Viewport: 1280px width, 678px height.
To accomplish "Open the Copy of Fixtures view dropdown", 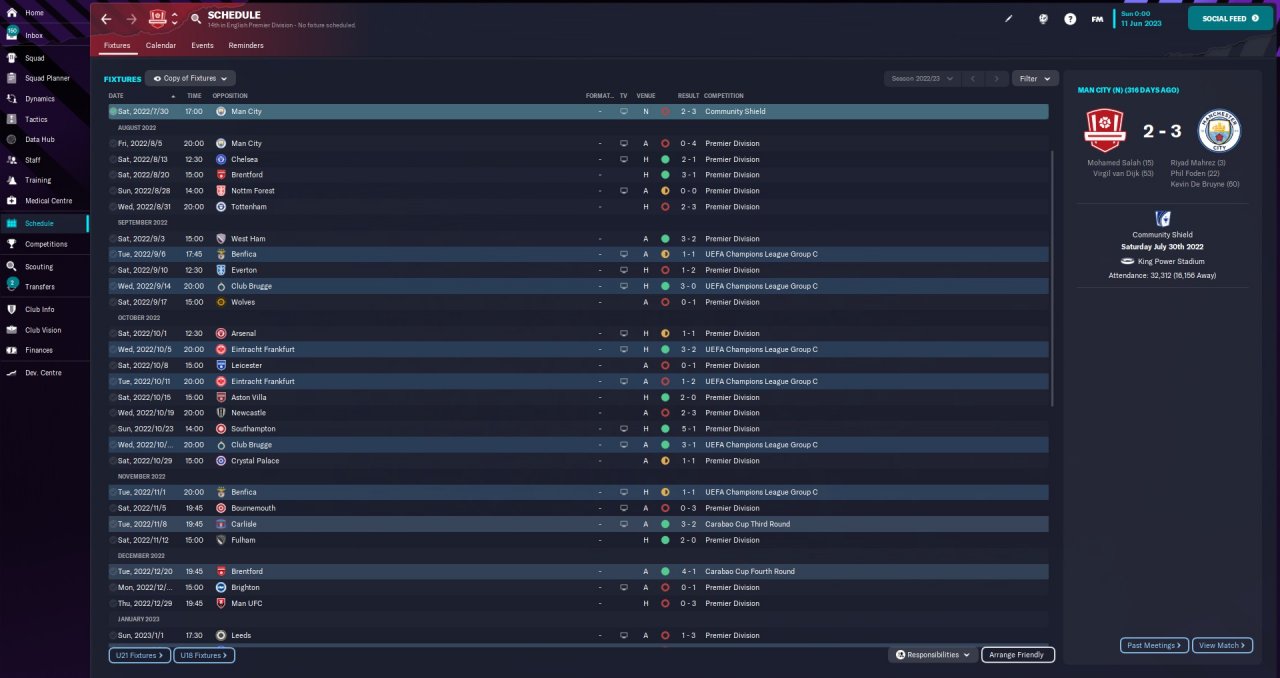I will [x=191, y=78].
